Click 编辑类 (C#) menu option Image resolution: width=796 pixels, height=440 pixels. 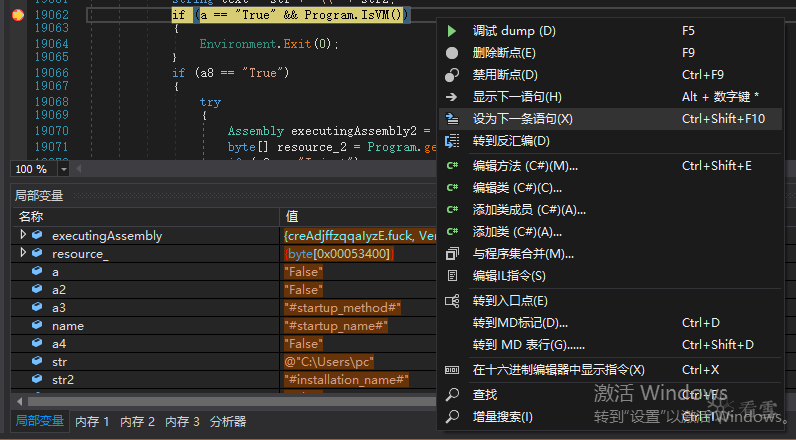point(518,188)
